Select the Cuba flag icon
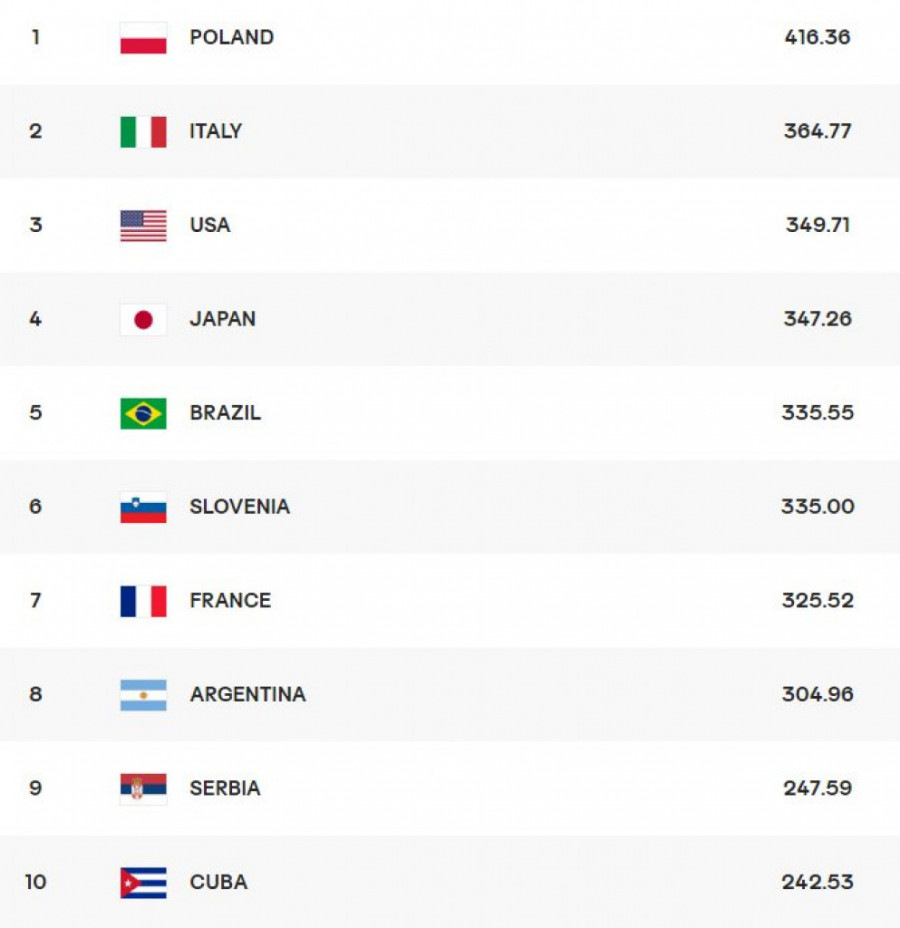The height and width of the screenshot is (928, 900). [x=143, y=883]
